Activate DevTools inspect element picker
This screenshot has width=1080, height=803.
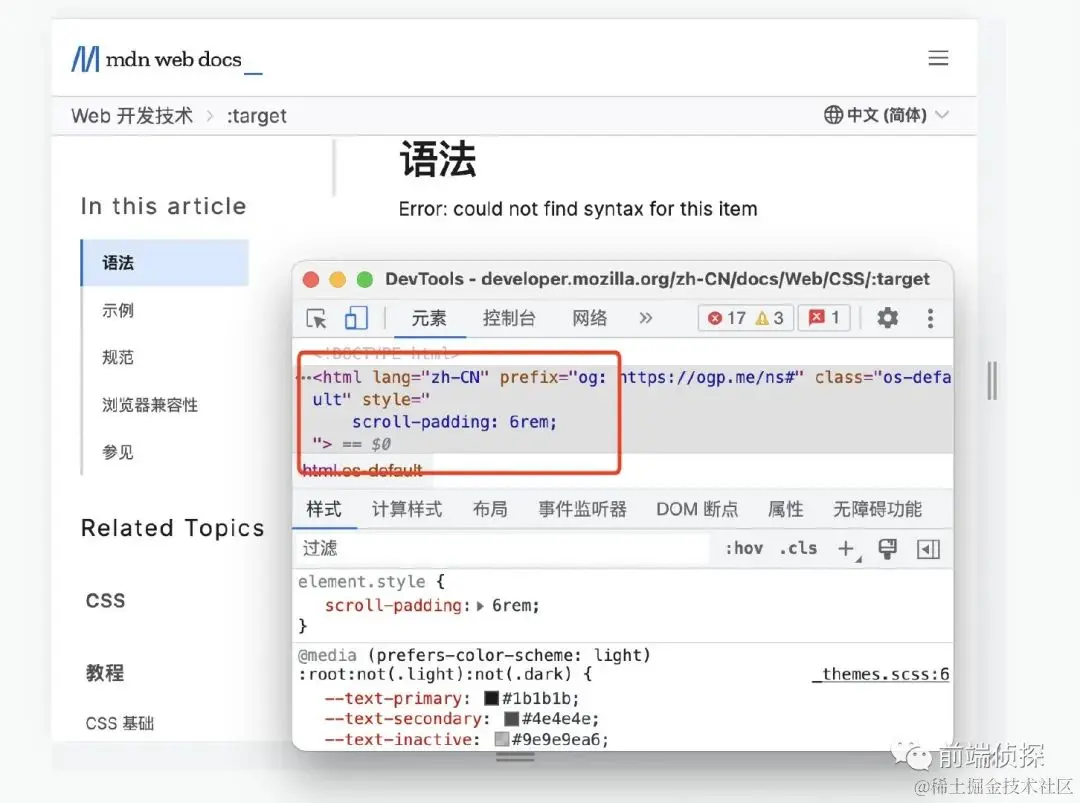coord(316,318)
